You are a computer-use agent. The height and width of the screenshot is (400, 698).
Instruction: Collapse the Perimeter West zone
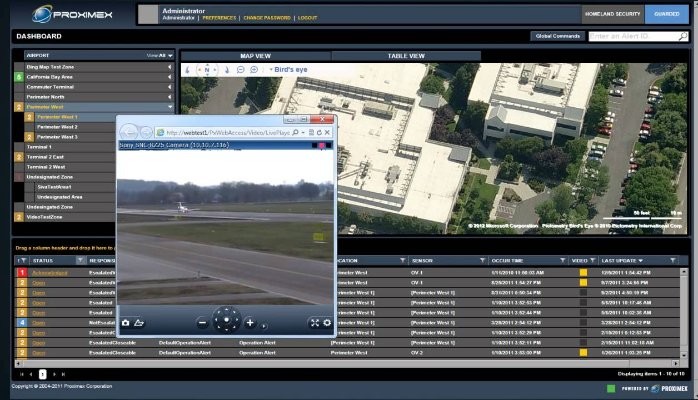pyautogui.click(x=170, y=106)
